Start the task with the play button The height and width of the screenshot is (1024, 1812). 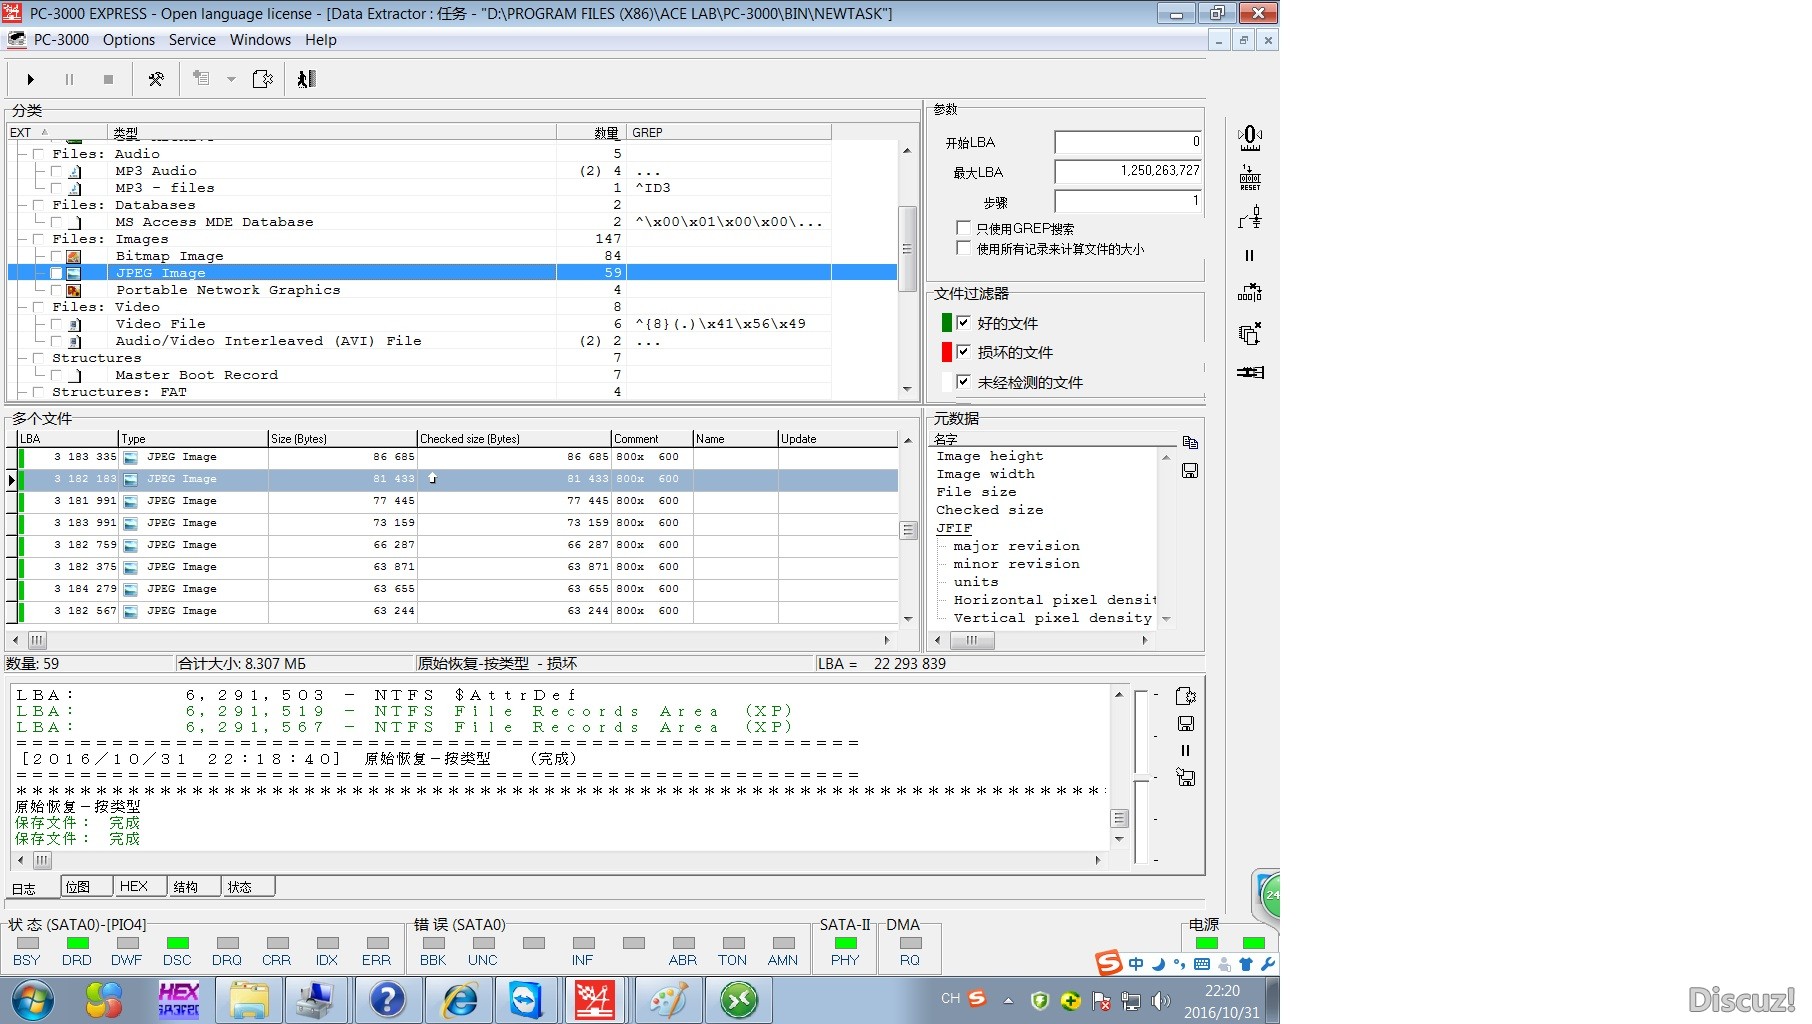(30, 79)
